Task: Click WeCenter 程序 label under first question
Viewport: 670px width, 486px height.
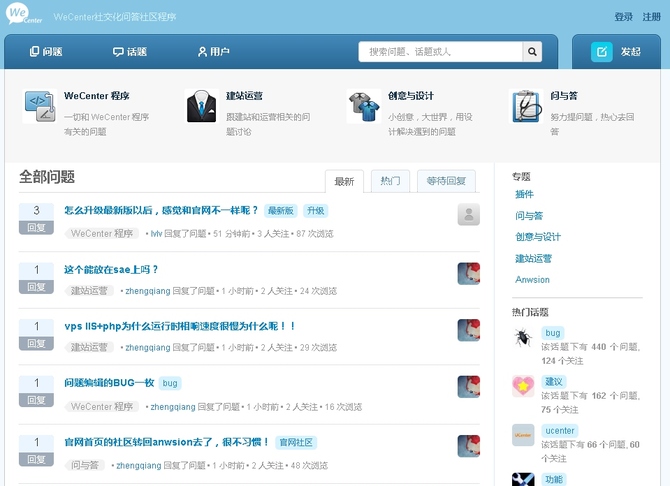Action: coord(102,234)
